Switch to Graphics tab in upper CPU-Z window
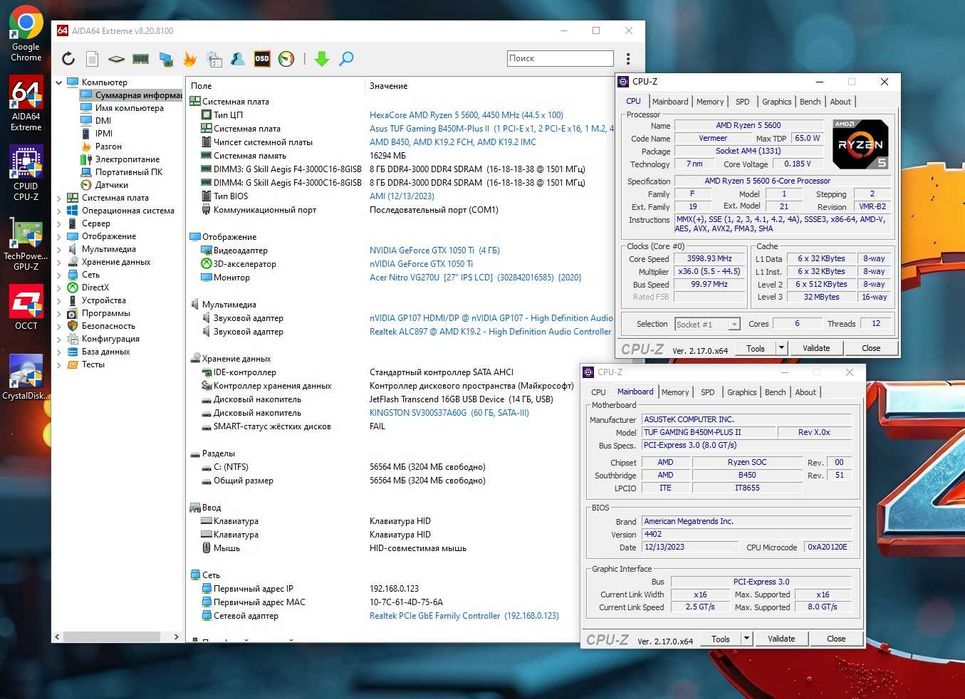The width and height of the screenshot is (965, 699). pyautogui.click(x=777, y=102)
